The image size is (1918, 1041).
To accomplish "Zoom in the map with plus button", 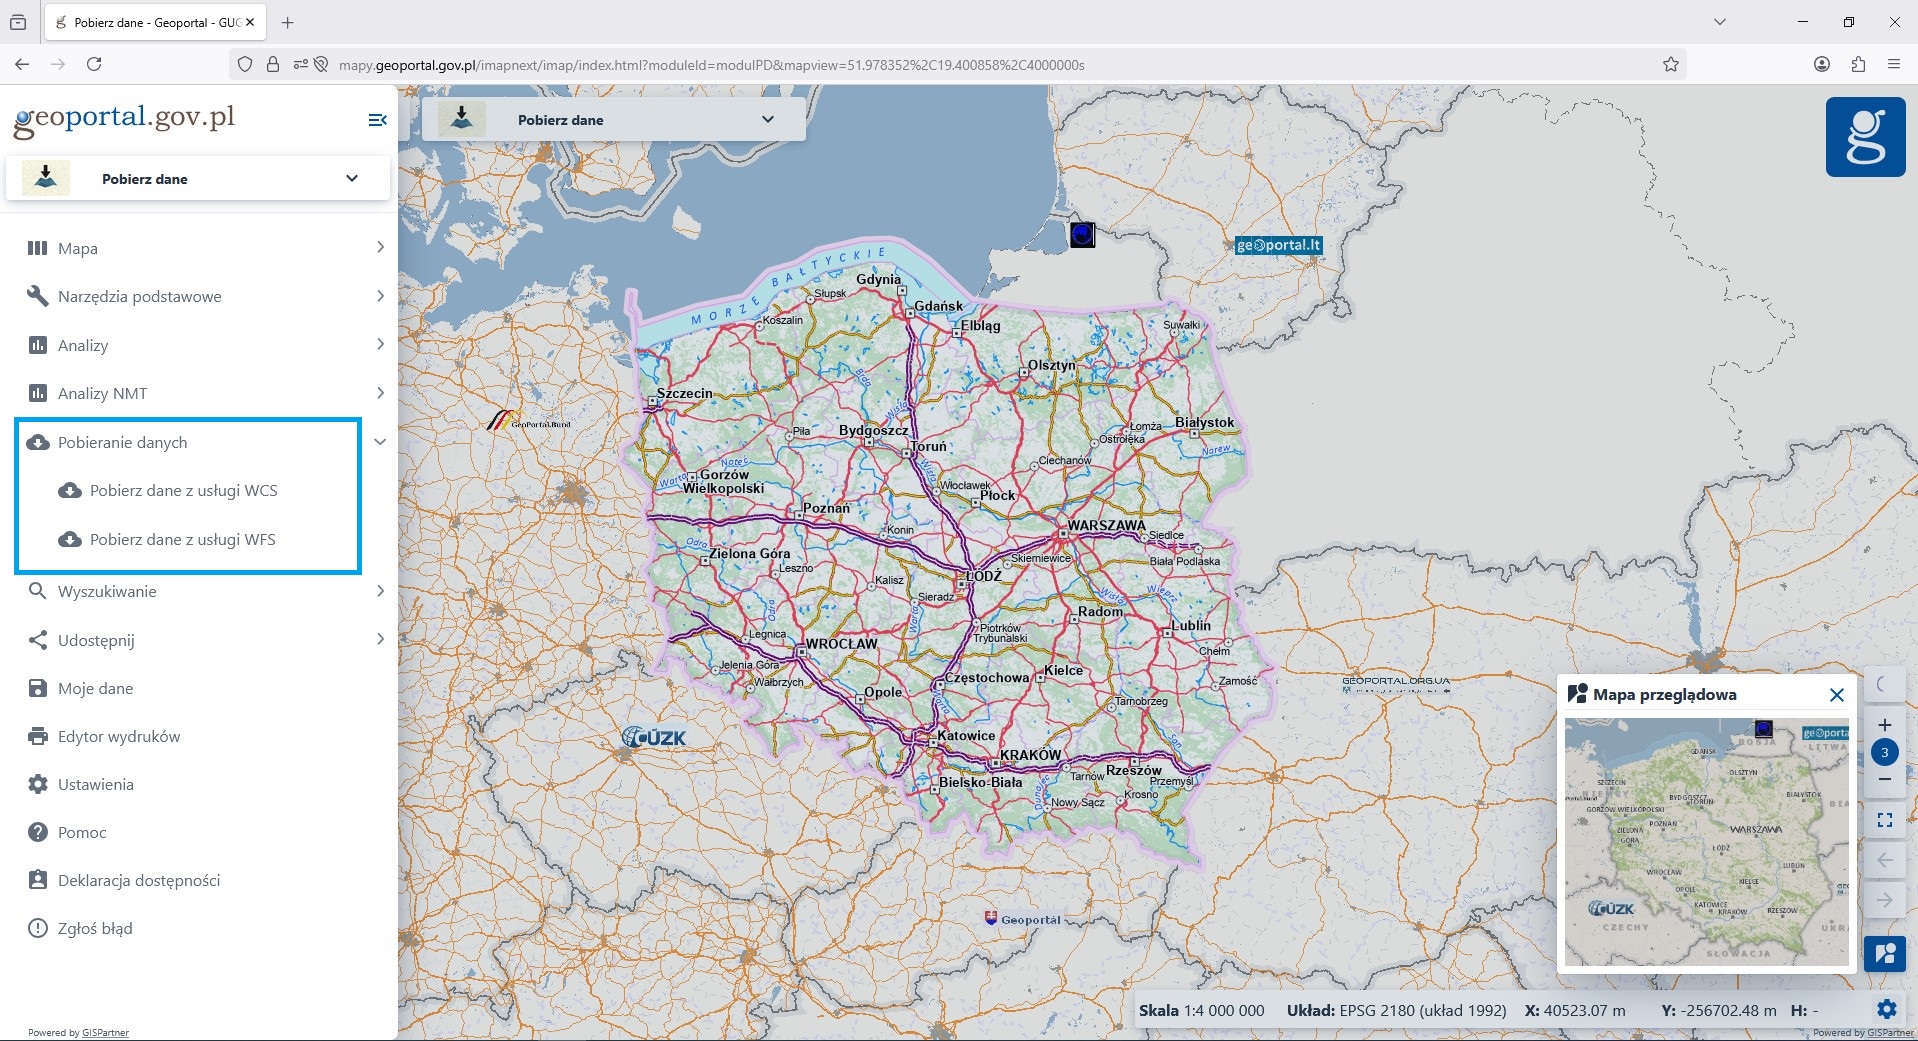I will [x=1885, y=725].
